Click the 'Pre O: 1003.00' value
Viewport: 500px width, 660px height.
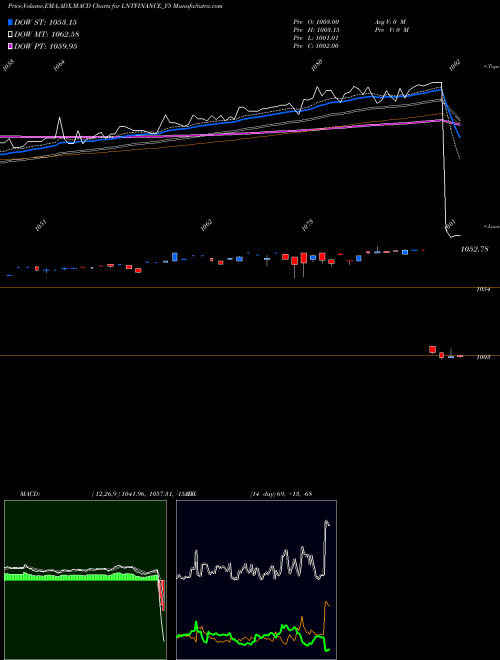pos(316,22)
